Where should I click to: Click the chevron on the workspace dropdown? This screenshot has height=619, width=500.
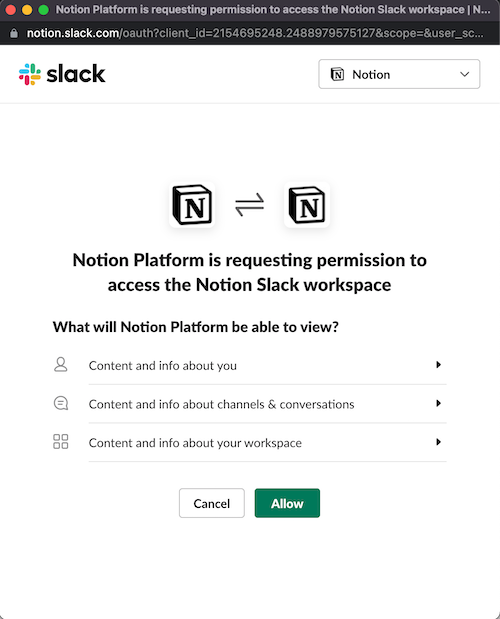pyautogui.click(x=464, y=74)
